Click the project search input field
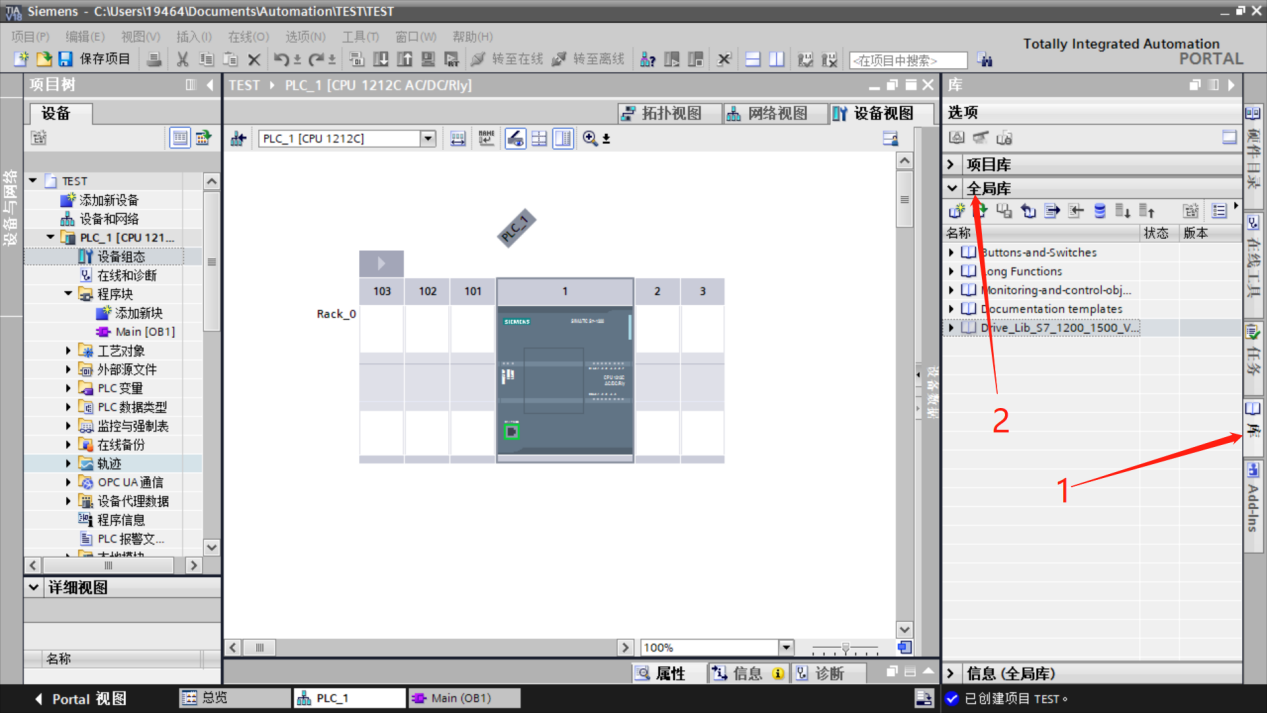This screenshot has width=1267, height=713. pos(908,60)
